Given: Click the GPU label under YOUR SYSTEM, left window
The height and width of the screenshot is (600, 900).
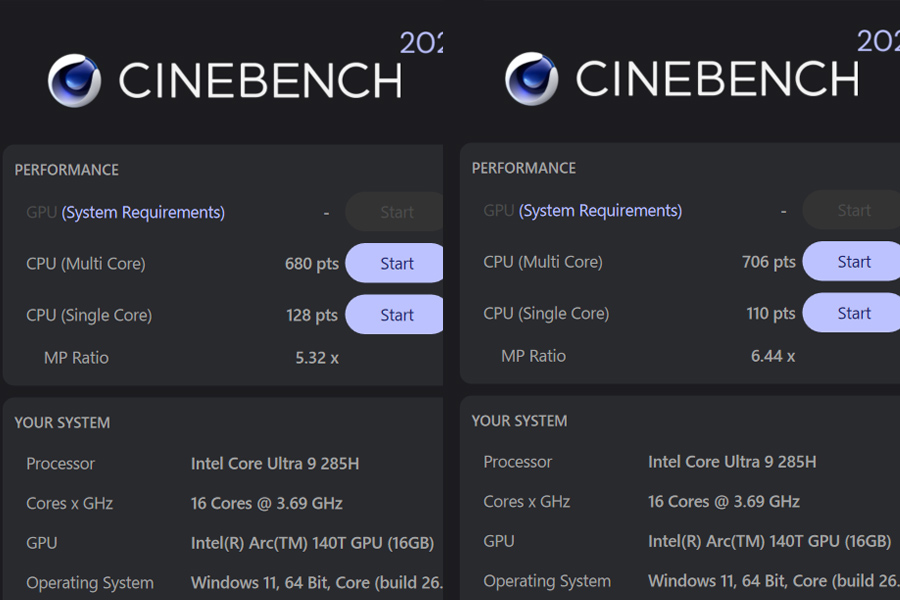Looking at the screenshot, I should click(42, 543).
